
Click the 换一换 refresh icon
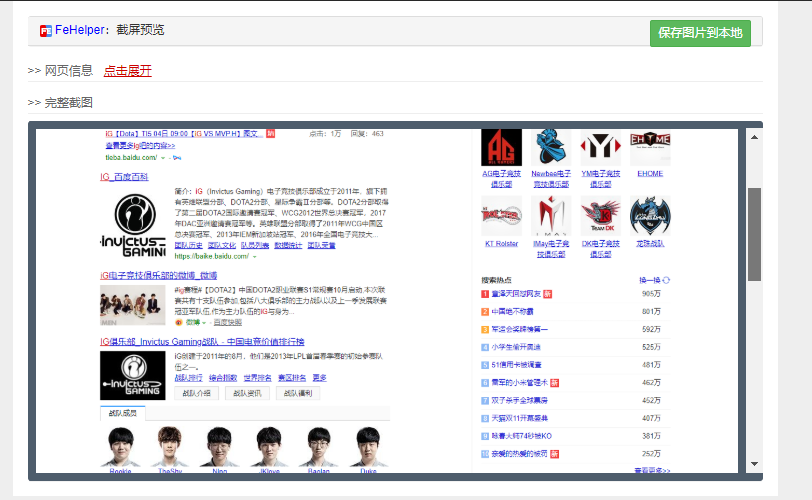tap(666, 280)
